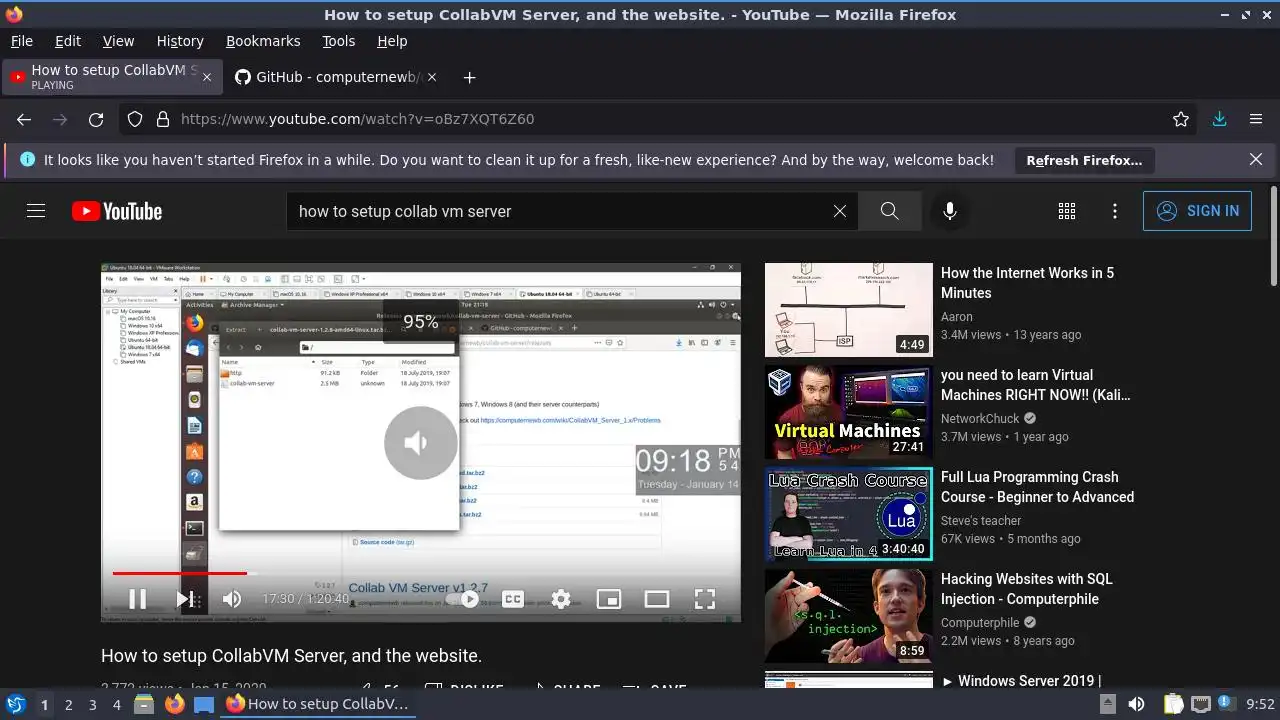1280x720 pixels.
Task: Click the taskbar Firefox window entry
Action: point(316,704)
